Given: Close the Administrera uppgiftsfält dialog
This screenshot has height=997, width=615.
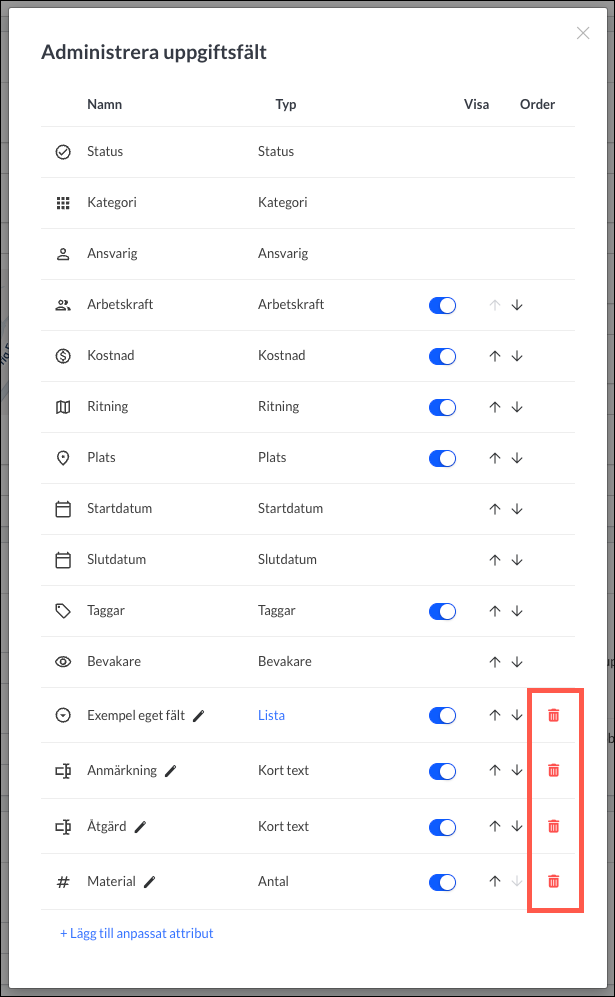Looking at the screenshot, I should click(x=583, y=33).
